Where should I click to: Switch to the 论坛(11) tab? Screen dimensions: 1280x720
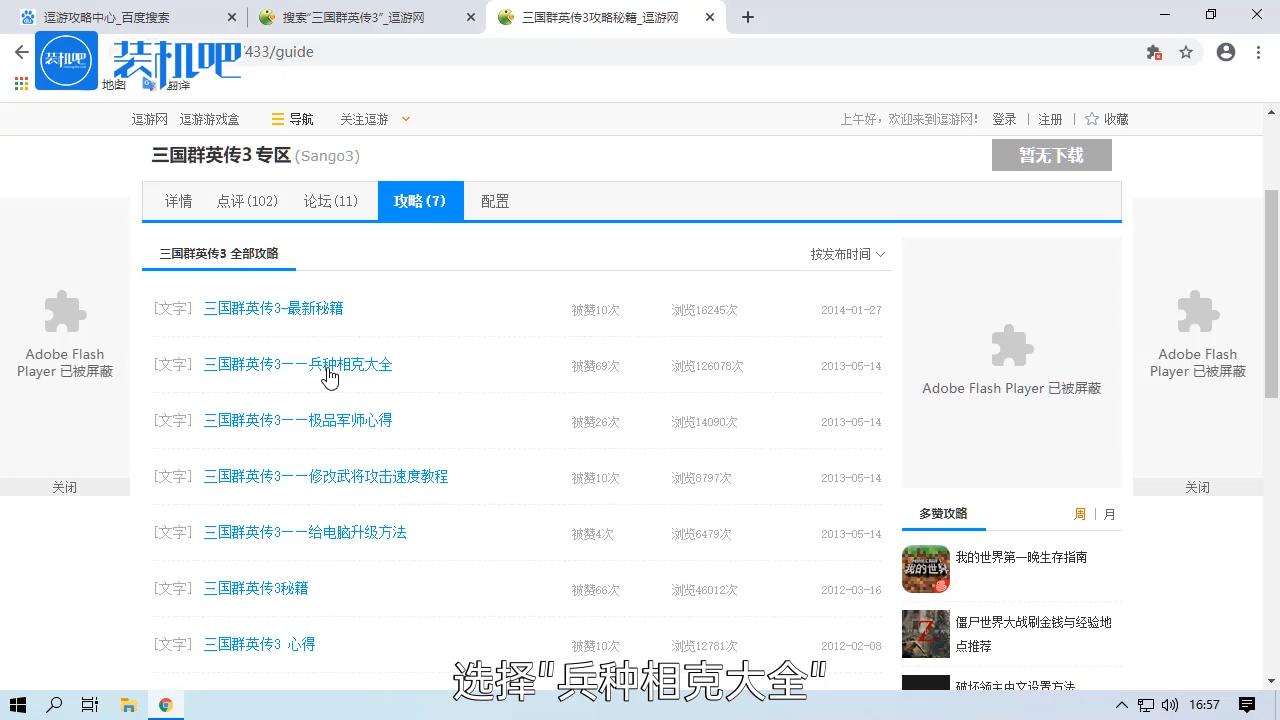(x=331, y=200)
